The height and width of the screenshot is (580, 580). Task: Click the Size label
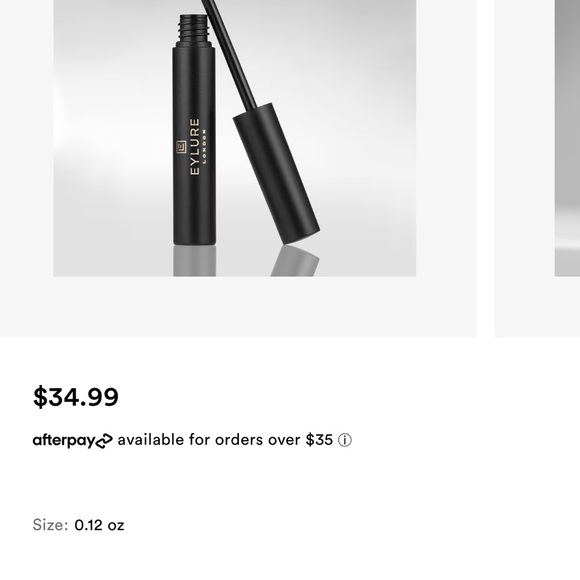pyautogui.click(x=50, y=525)
